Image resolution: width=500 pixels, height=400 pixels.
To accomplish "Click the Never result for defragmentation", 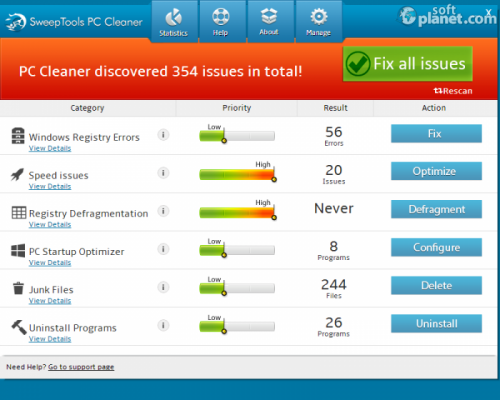I will 334,208.
